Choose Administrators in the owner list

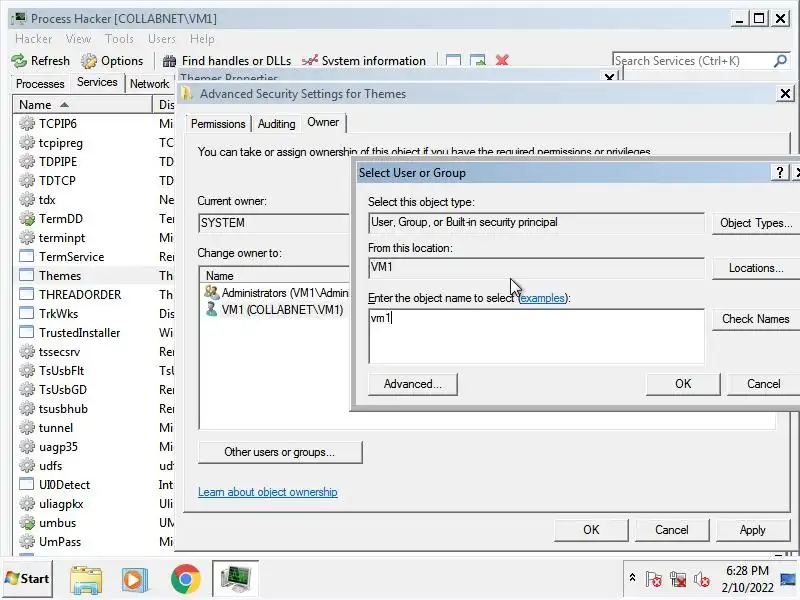pos(276,293)
